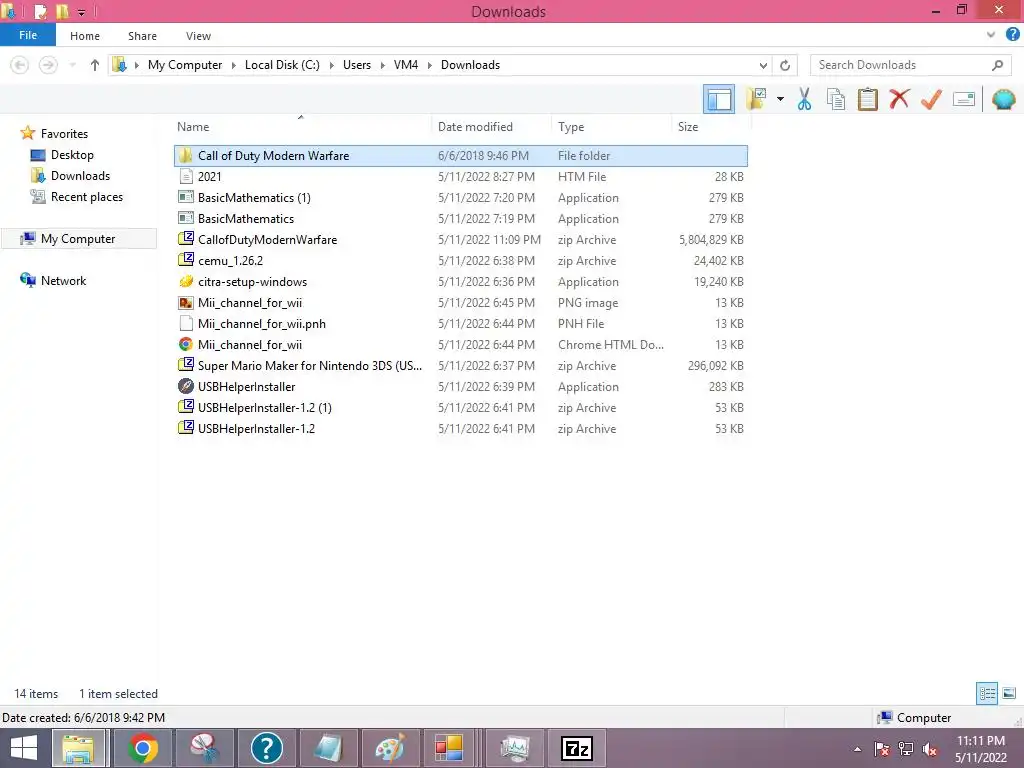Screen dimensions: 1024x768
Task: Click the red X Delete toolbar icon
Action: 899,99
